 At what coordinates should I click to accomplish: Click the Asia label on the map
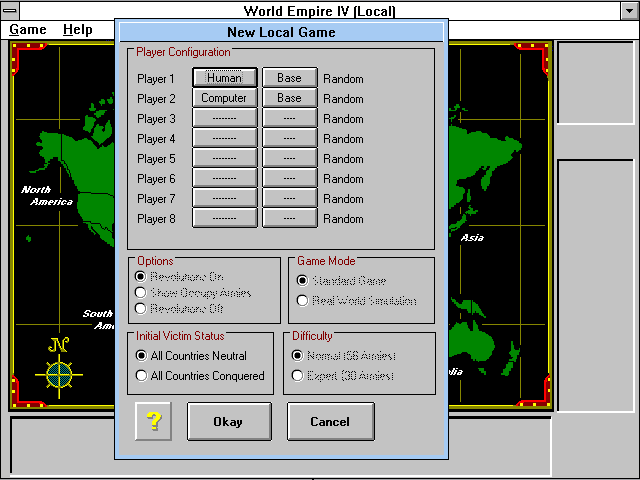[x=472, y=238]
